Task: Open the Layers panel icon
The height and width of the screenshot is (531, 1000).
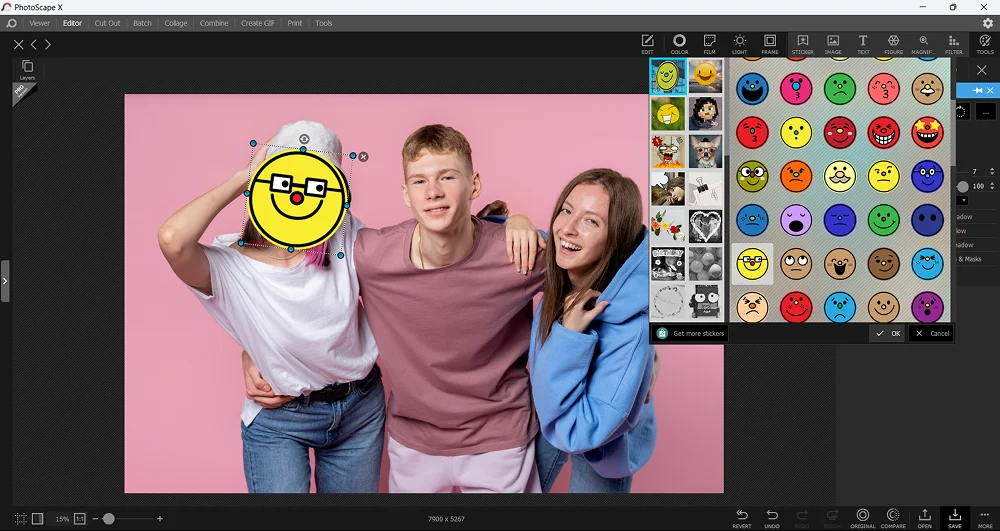Action: click(x=27, y=69)
